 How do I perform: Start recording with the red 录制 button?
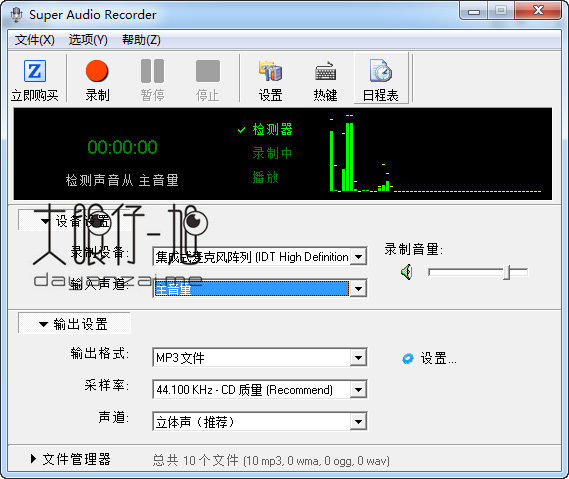tap(97, 79)
